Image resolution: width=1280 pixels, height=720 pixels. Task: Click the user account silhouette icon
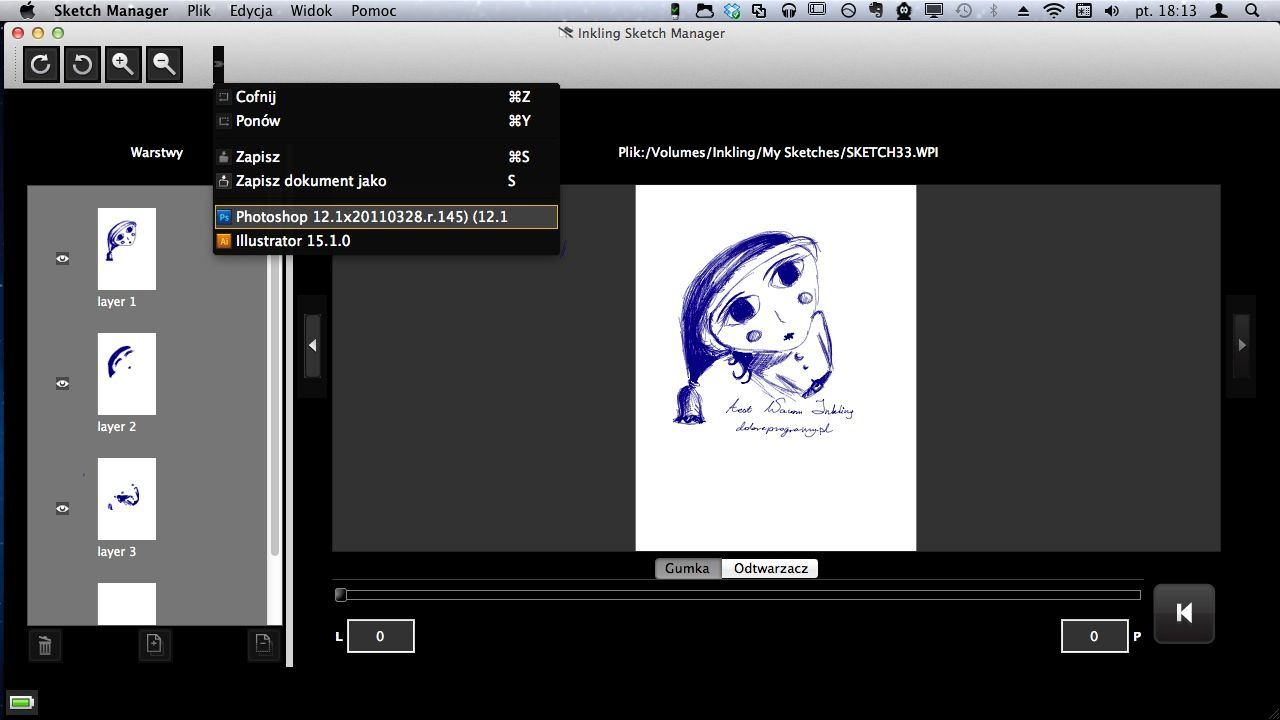[1220, 11]
